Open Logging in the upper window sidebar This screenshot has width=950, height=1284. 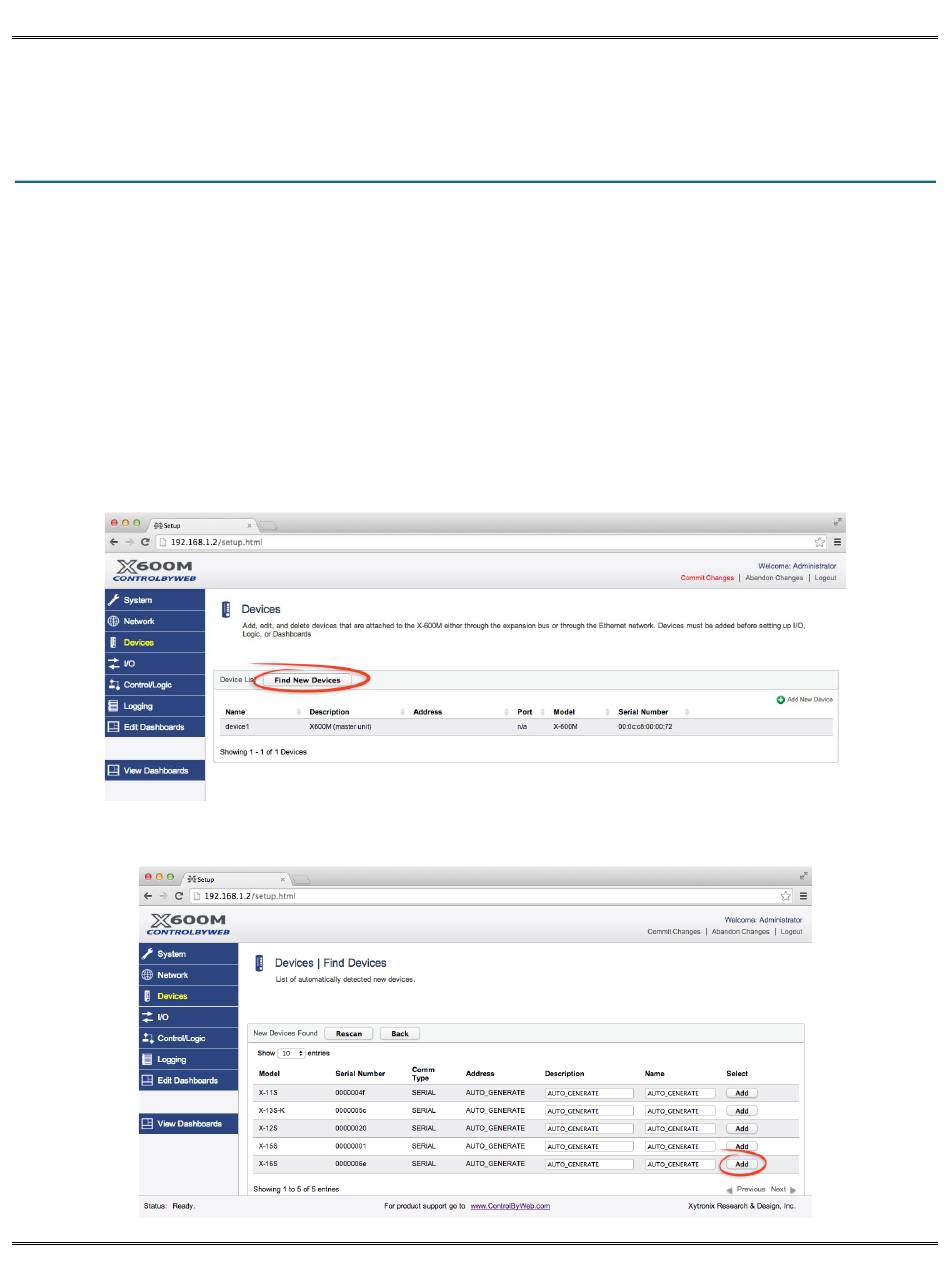[155, 706]
